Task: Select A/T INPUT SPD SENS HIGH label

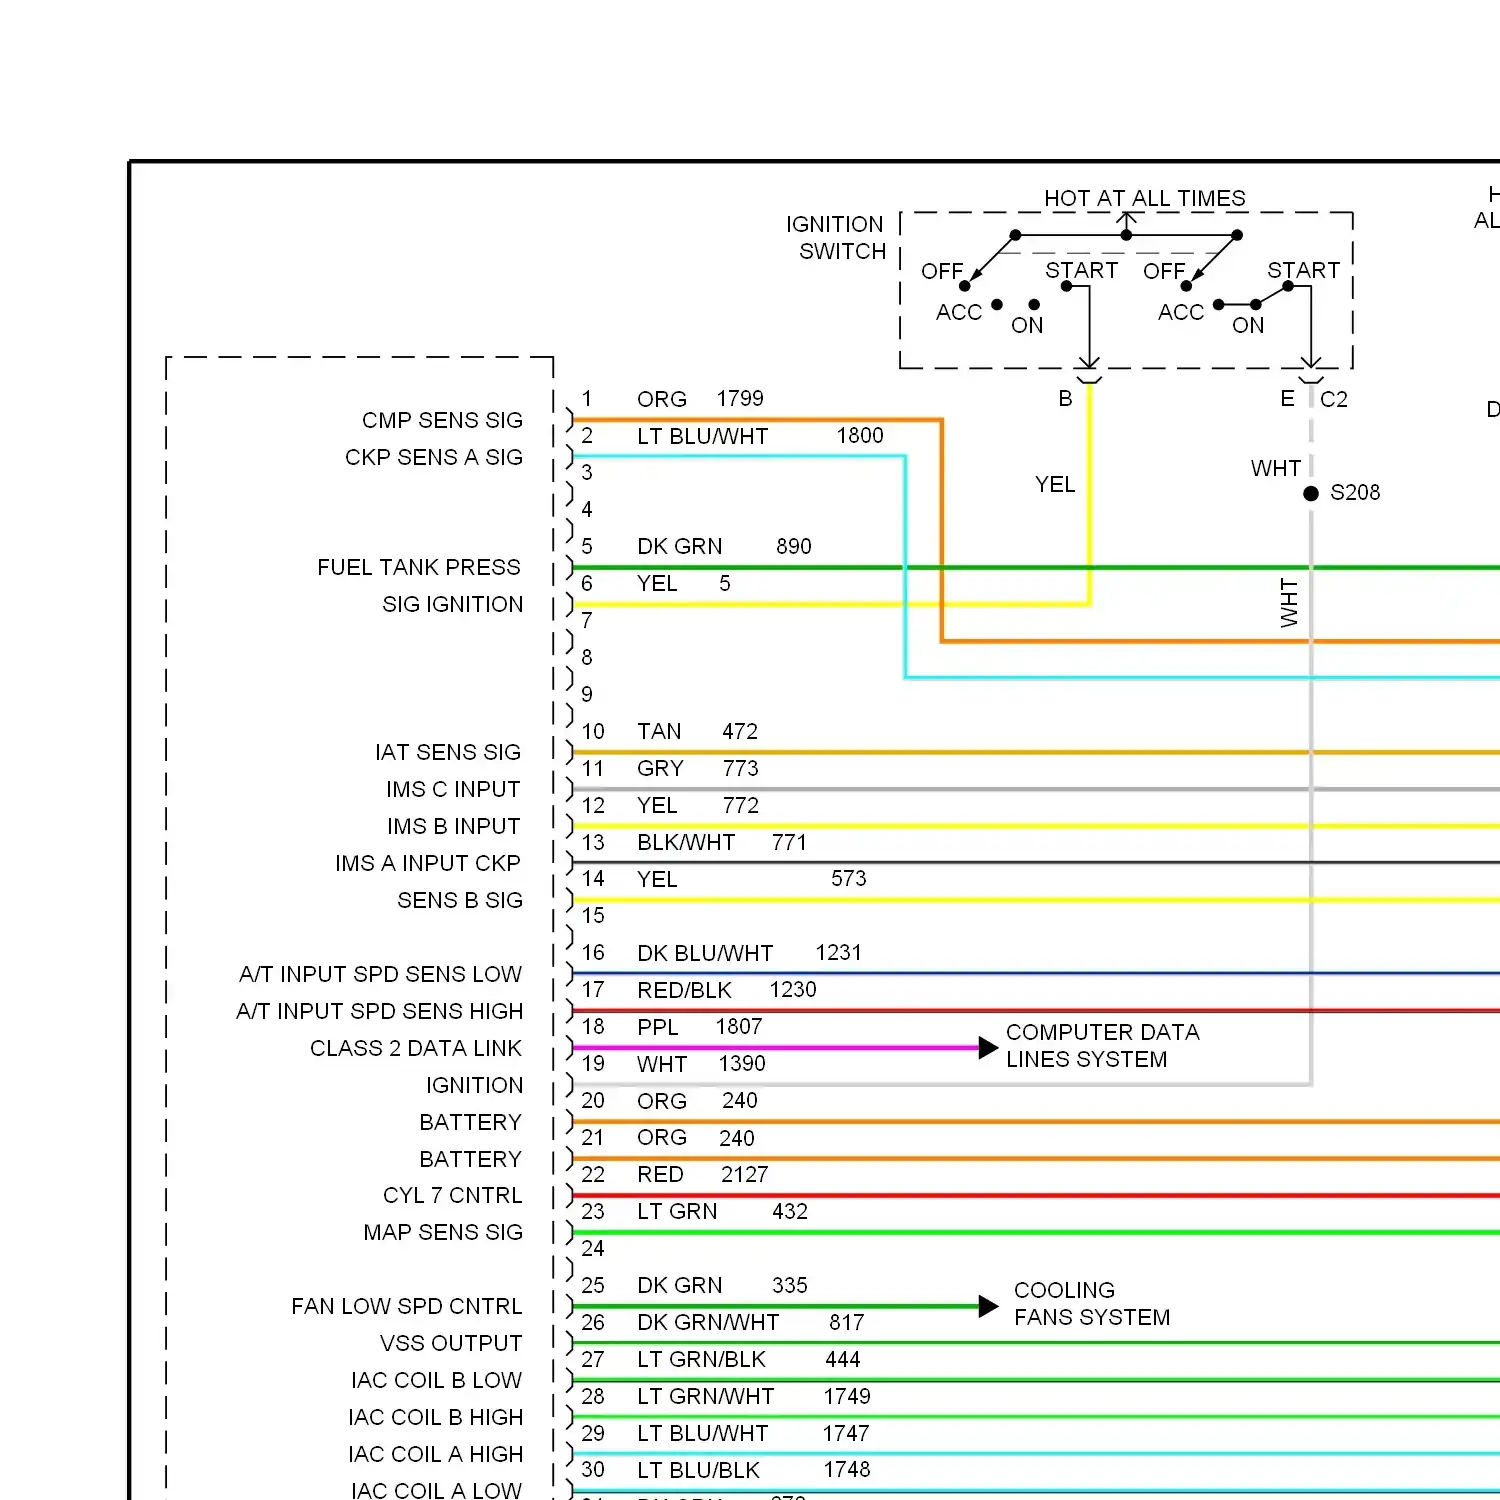Action: [x=379, y=1011]
